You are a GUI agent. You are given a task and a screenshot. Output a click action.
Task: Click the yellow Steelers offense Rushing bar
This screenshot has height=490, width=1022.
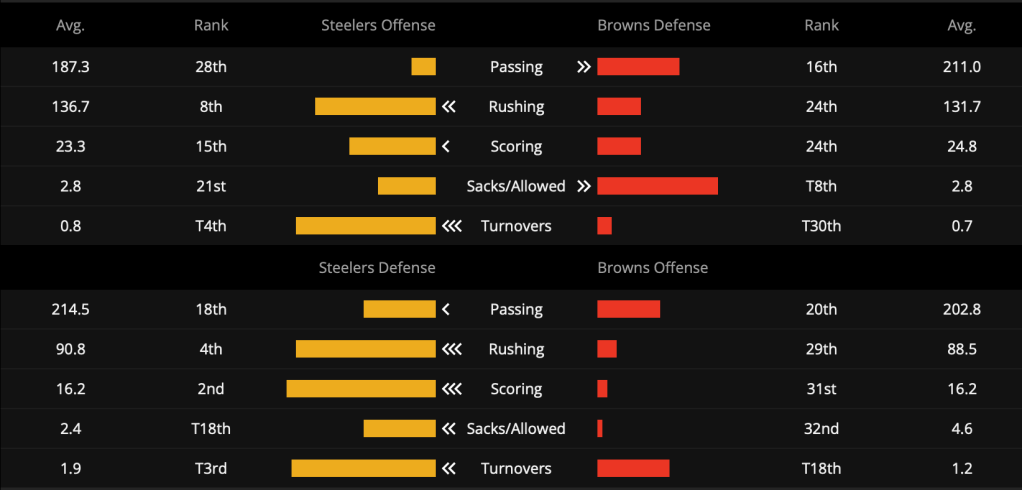pyautogui.click(x=375, y=106)
